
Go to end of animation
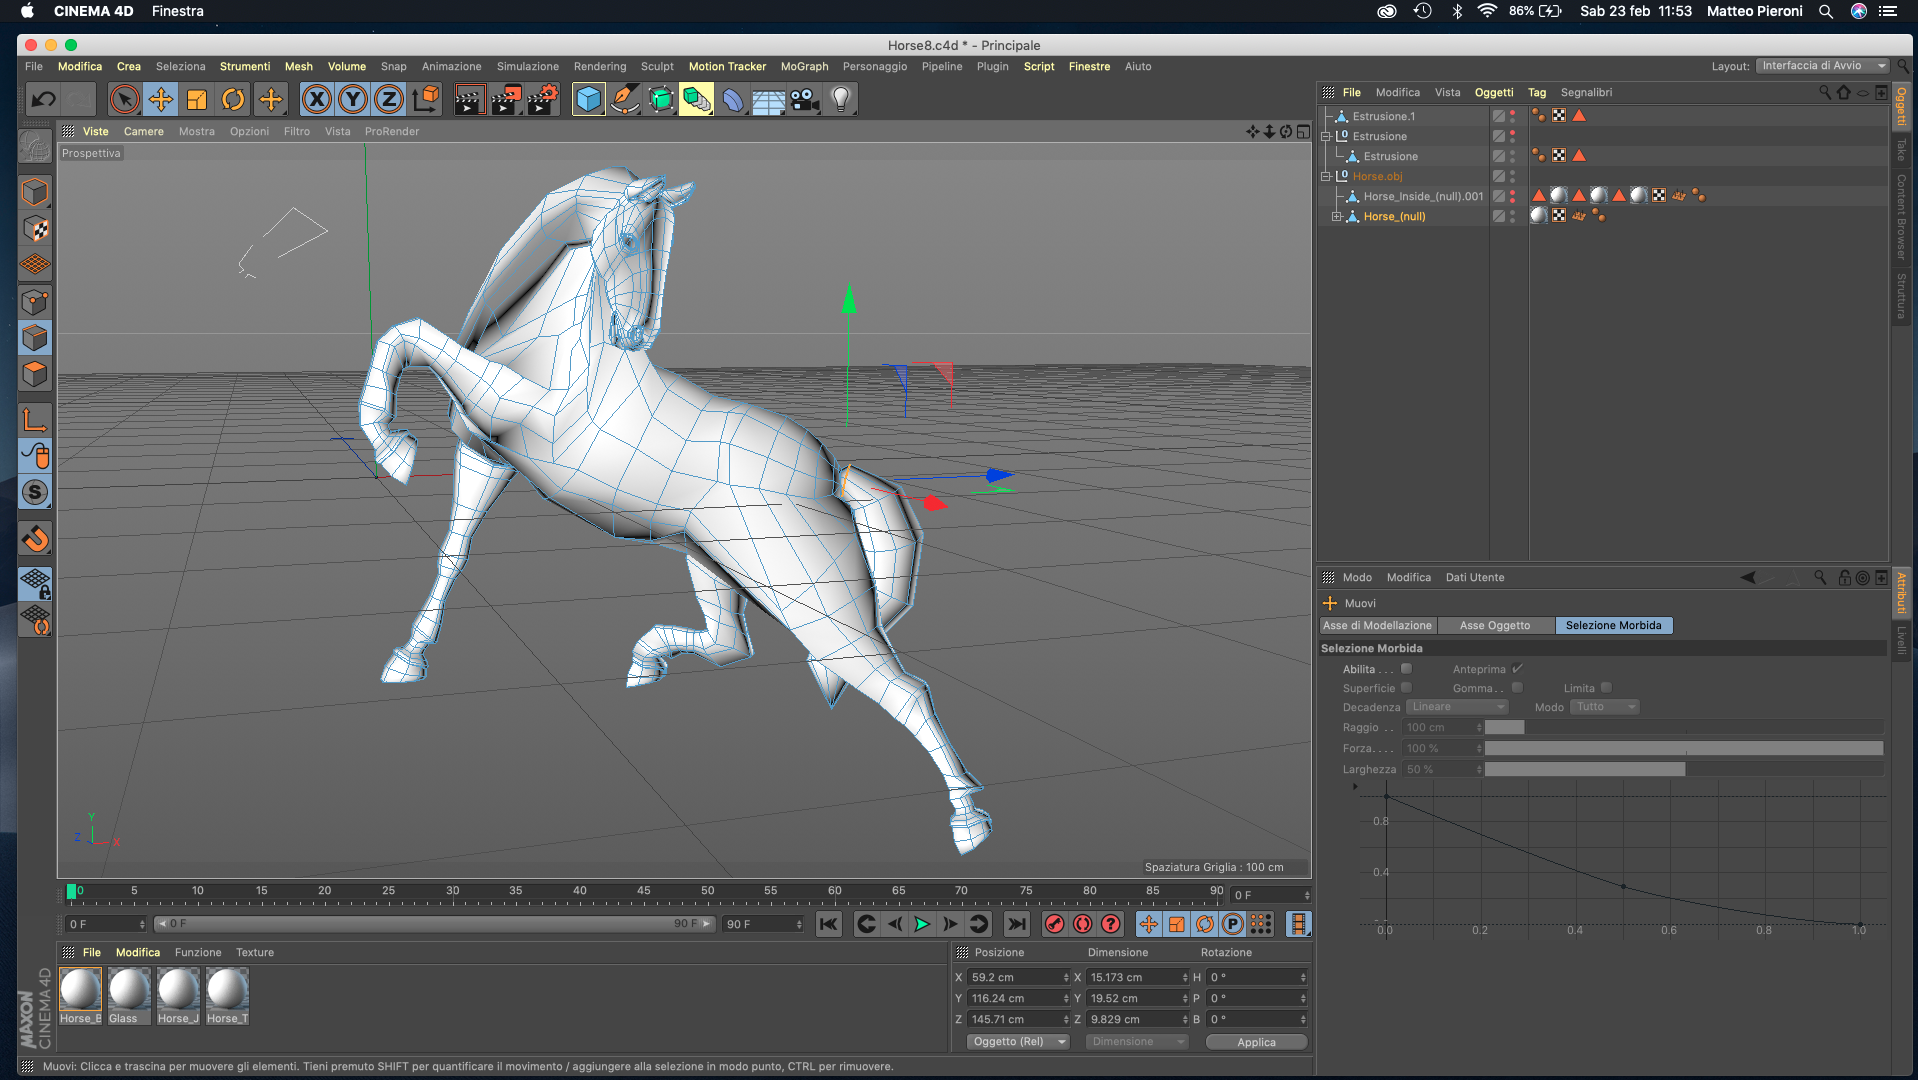point(1017,924)
